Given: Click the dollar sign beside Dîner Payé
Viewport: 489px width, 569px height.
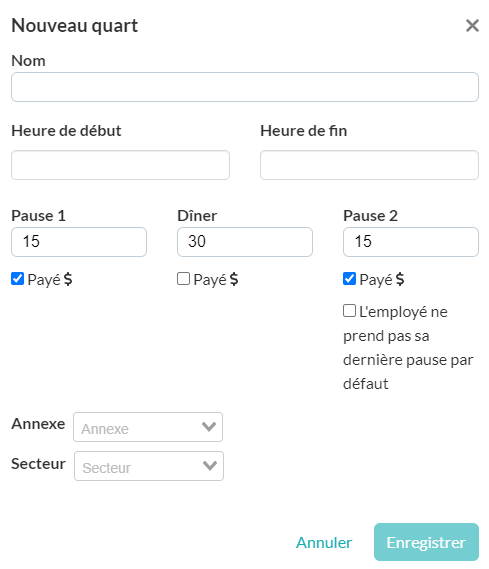Looking at the screenshot, I should point(234,279).
